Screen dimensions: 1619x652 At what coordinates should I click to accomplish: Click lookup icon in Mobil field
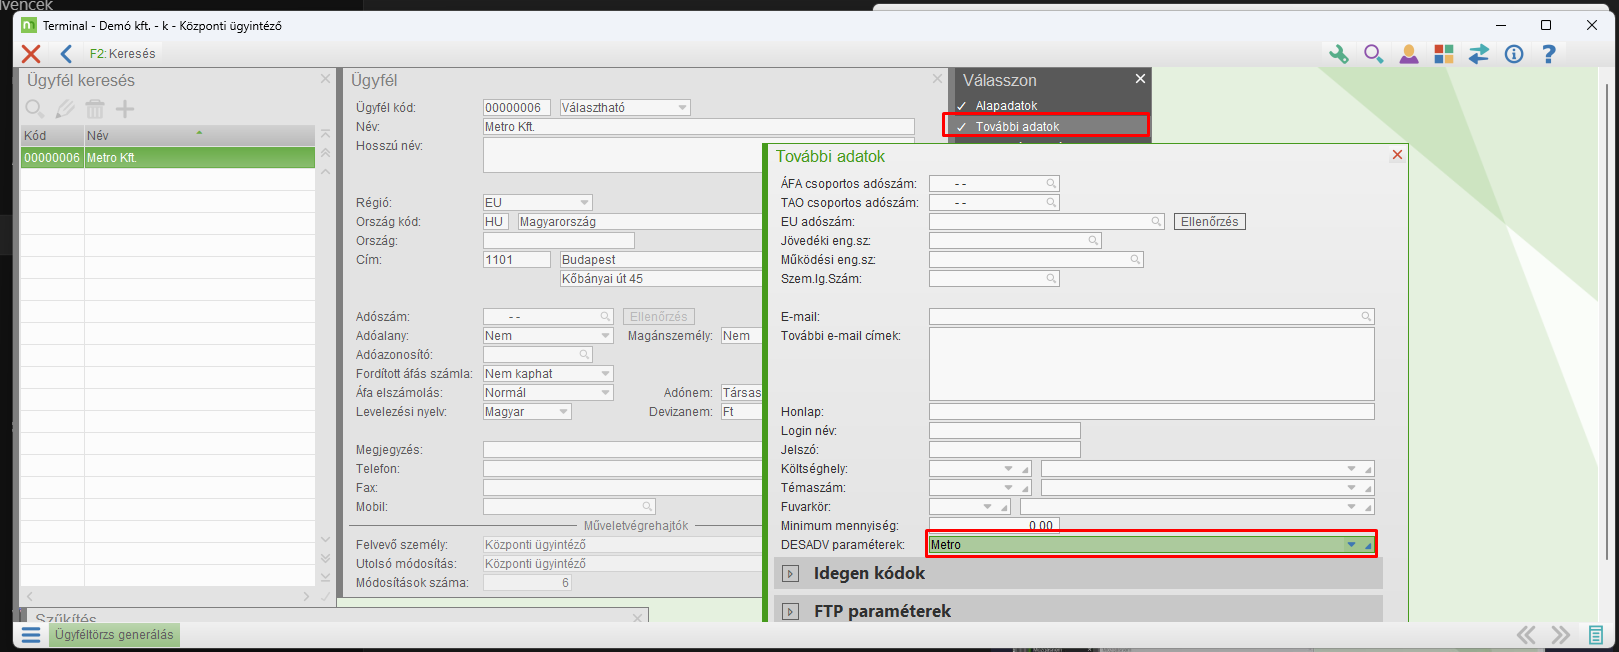(x=648, y=507)
